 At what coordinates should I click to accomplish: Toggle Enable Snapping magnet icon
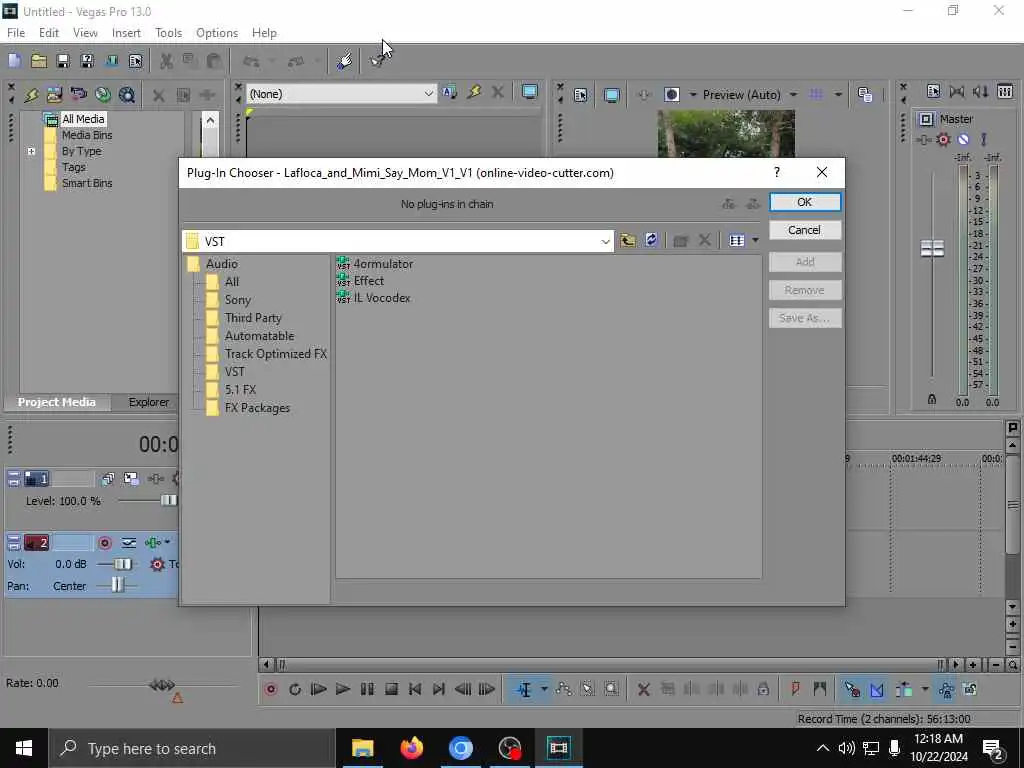coord(852,689)
